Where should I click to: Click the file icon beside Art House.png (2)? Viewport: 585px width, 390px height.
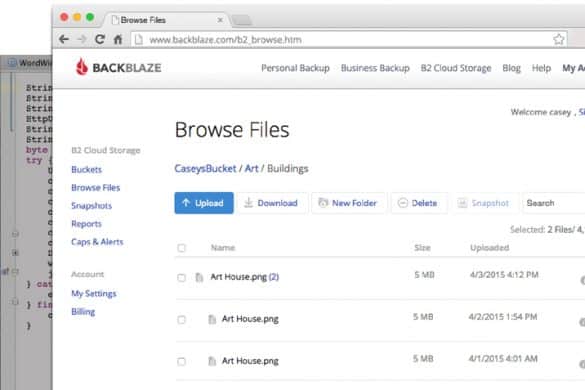tap(199, 277)
